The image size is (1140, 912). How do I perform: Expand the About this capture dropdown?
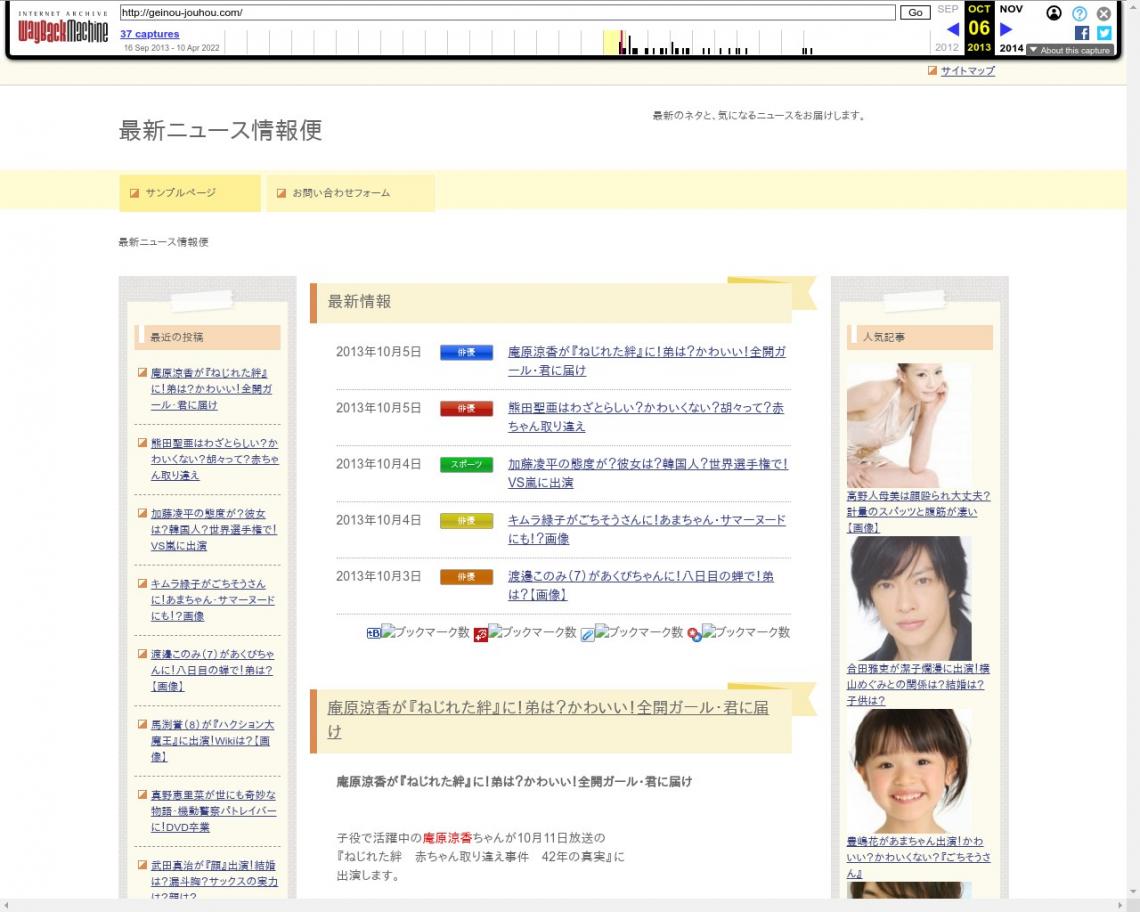[x=1069, y=50]
